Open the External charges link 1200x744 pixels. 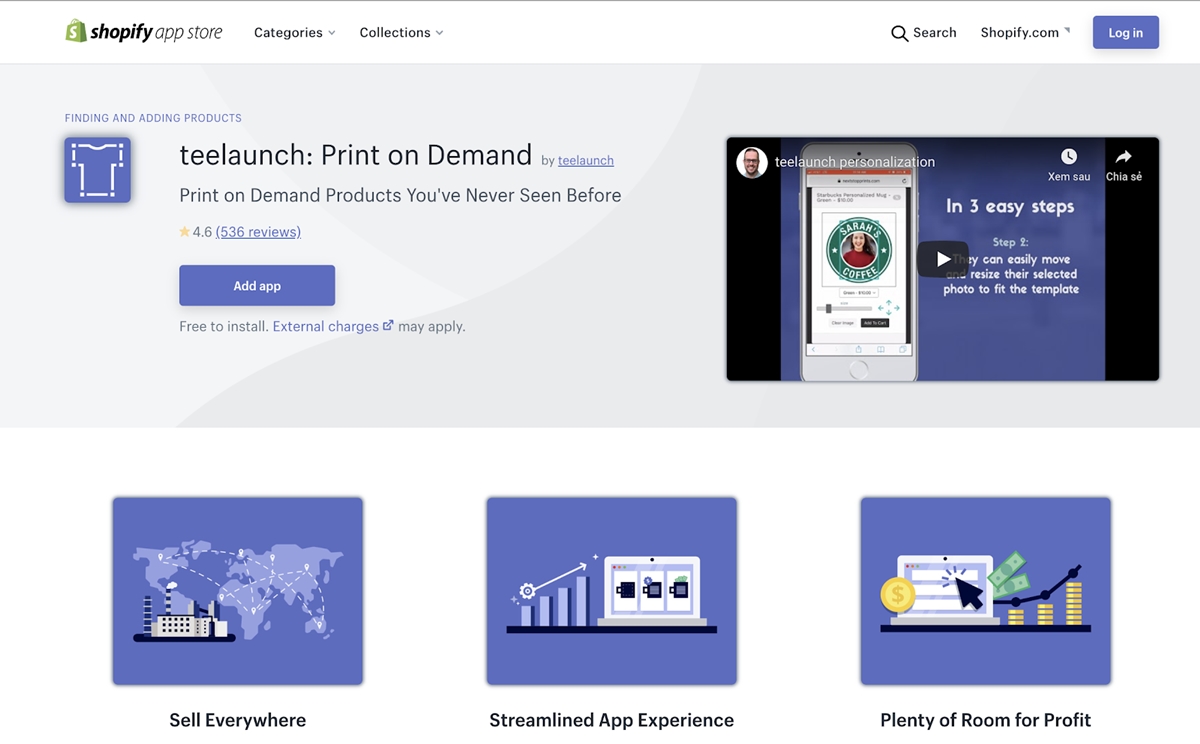click(326, 326)
